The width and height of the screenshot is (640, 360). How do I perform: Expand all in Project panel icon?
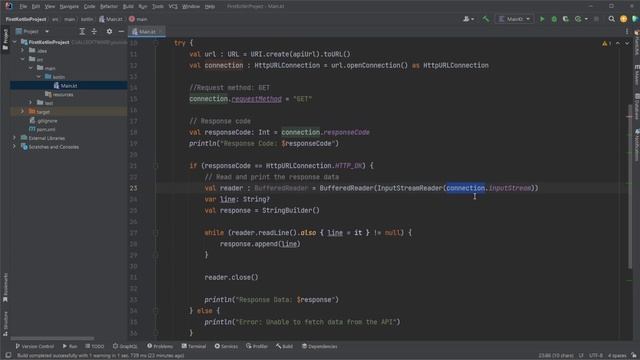coord(82,31)
